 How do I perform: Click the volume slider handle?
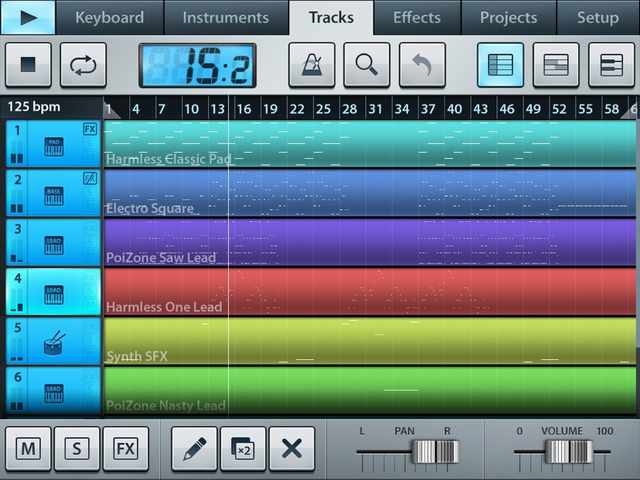pyautogui.click(x=561, y=452)
